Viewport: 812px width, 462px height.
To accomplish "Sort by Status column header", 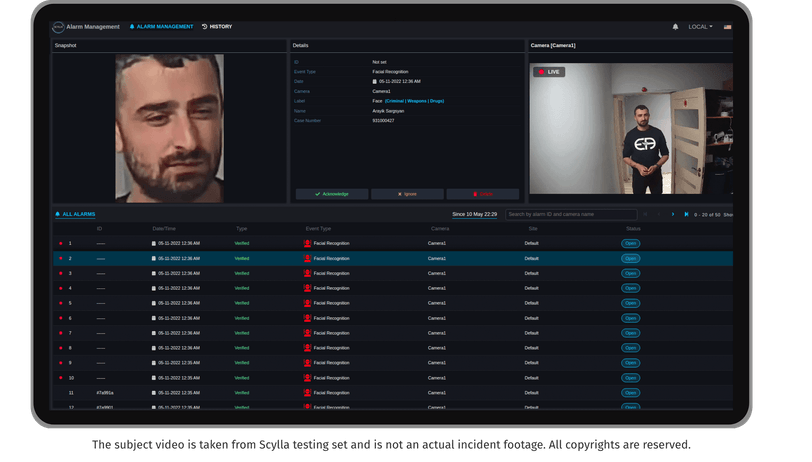I will point(633,229).
